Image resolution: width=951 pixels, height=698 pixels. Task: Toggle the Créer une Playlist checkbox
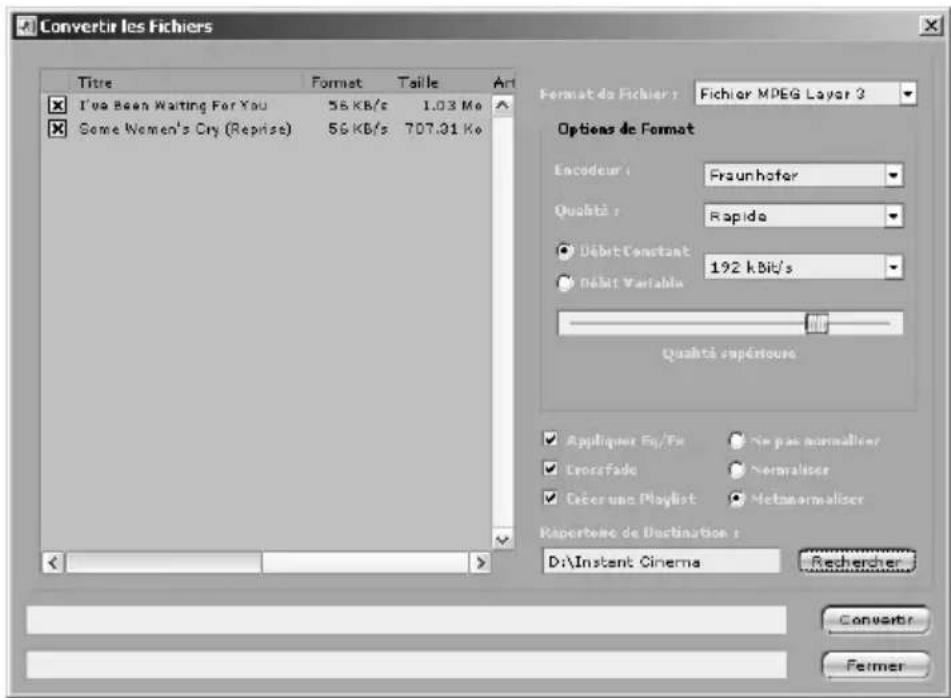click(550, 498)
